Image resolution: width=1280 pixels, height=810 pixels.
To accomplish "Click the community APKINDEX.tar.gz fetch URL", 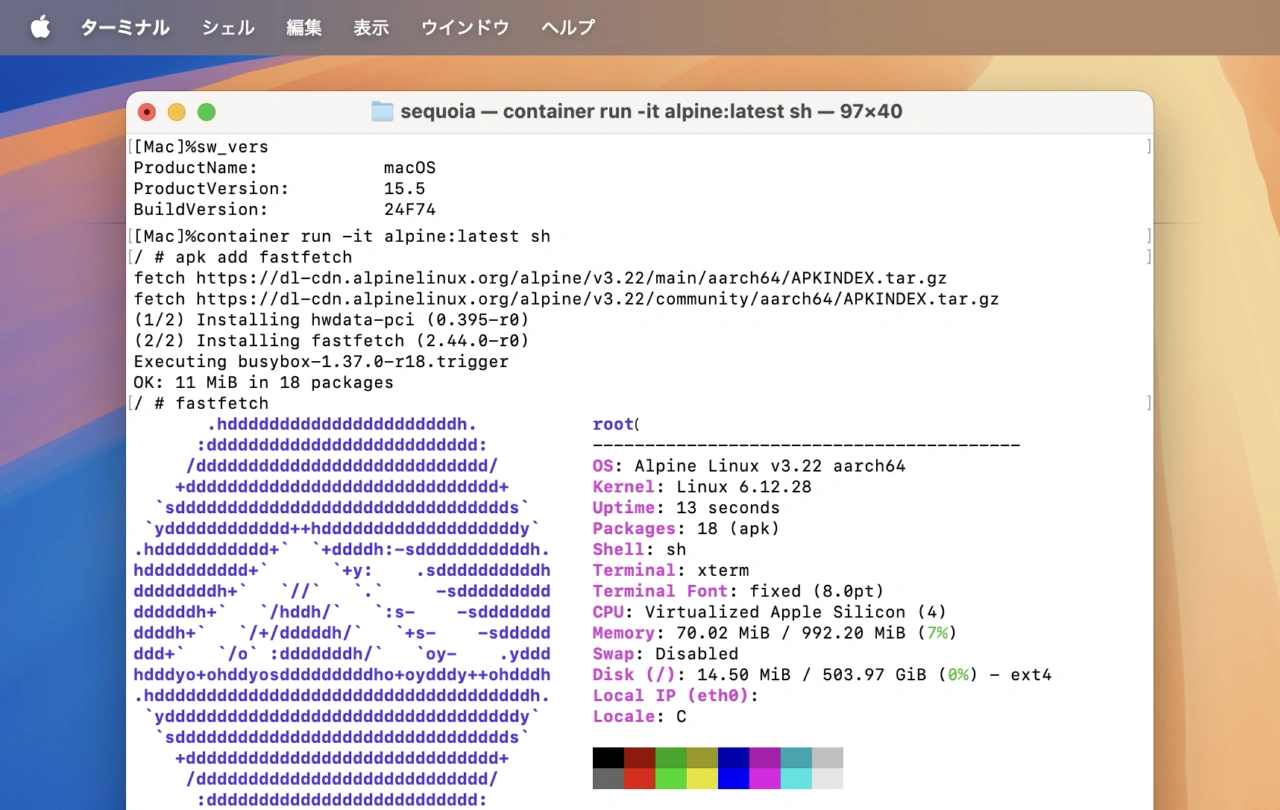I will click(597, 299).
